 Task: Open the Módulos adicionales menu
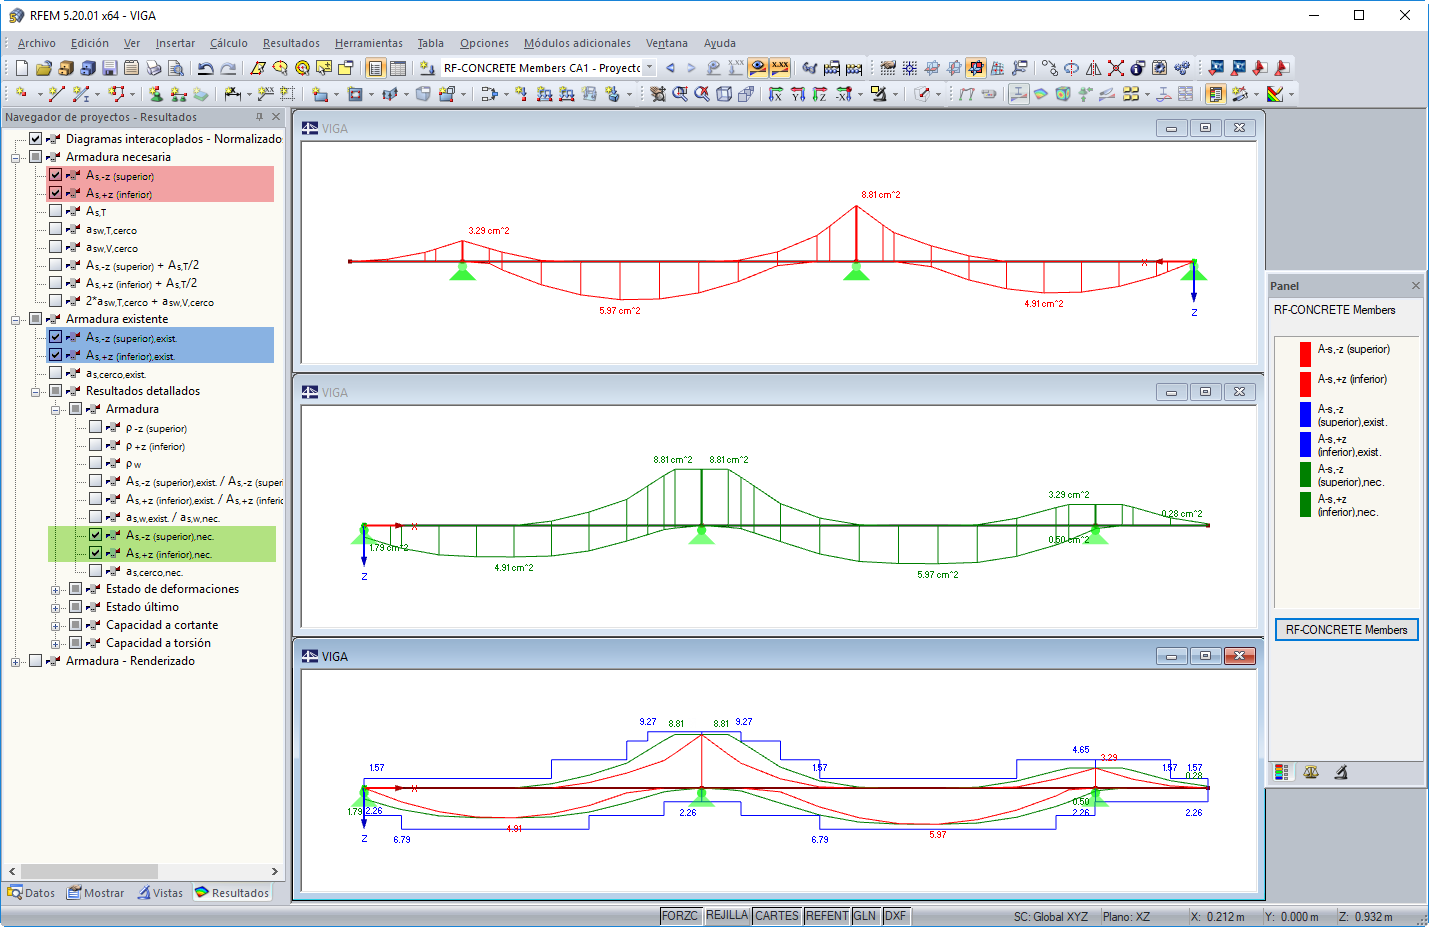(x=577, y=43)
